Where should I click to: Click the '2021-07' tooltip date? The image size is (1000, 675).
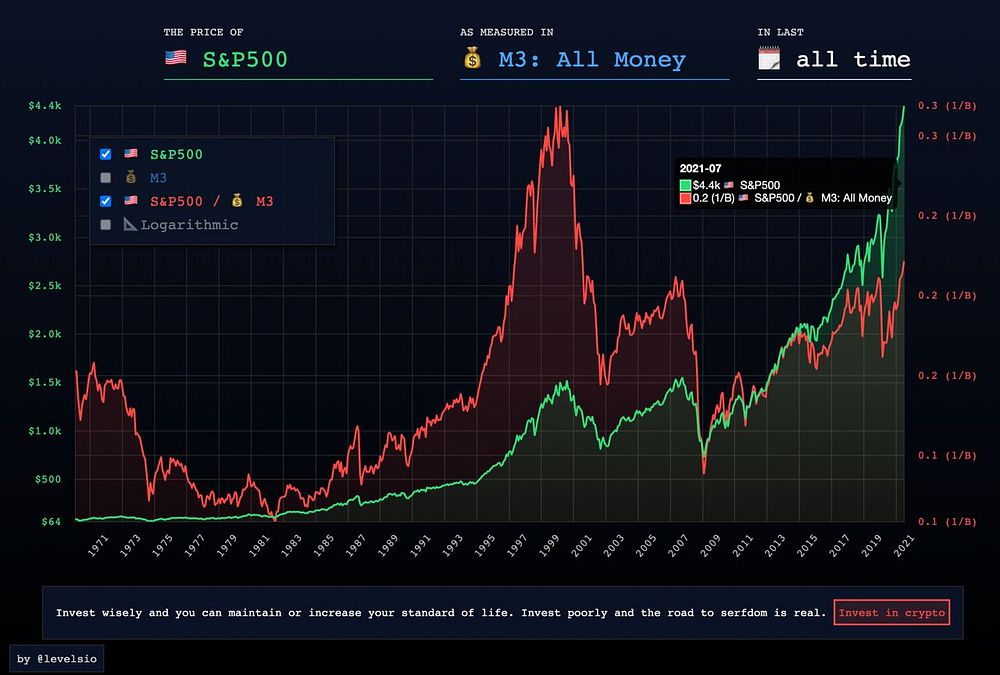[x=700, y=168]
